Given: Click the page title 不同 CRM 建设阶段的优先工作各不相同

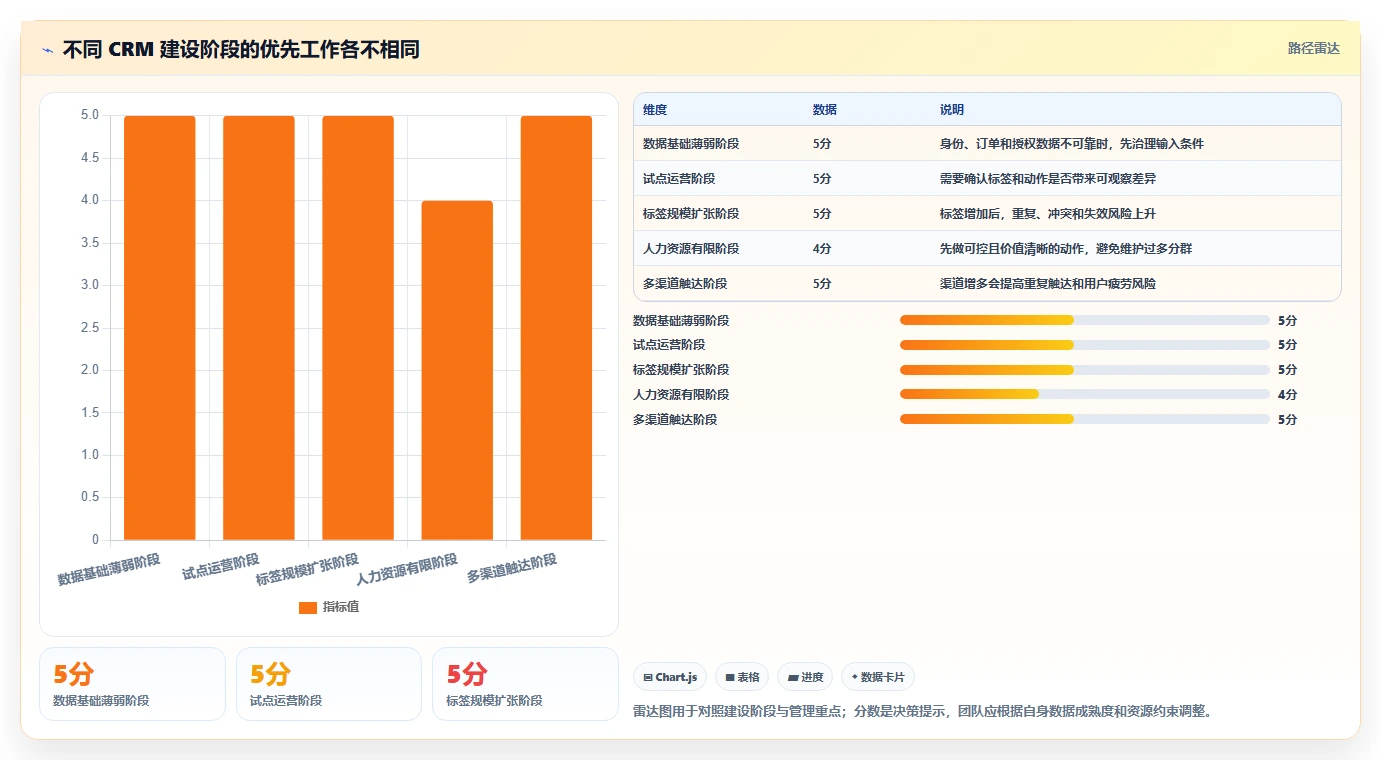Looking at the screenshot, I should tap(241, 50).
